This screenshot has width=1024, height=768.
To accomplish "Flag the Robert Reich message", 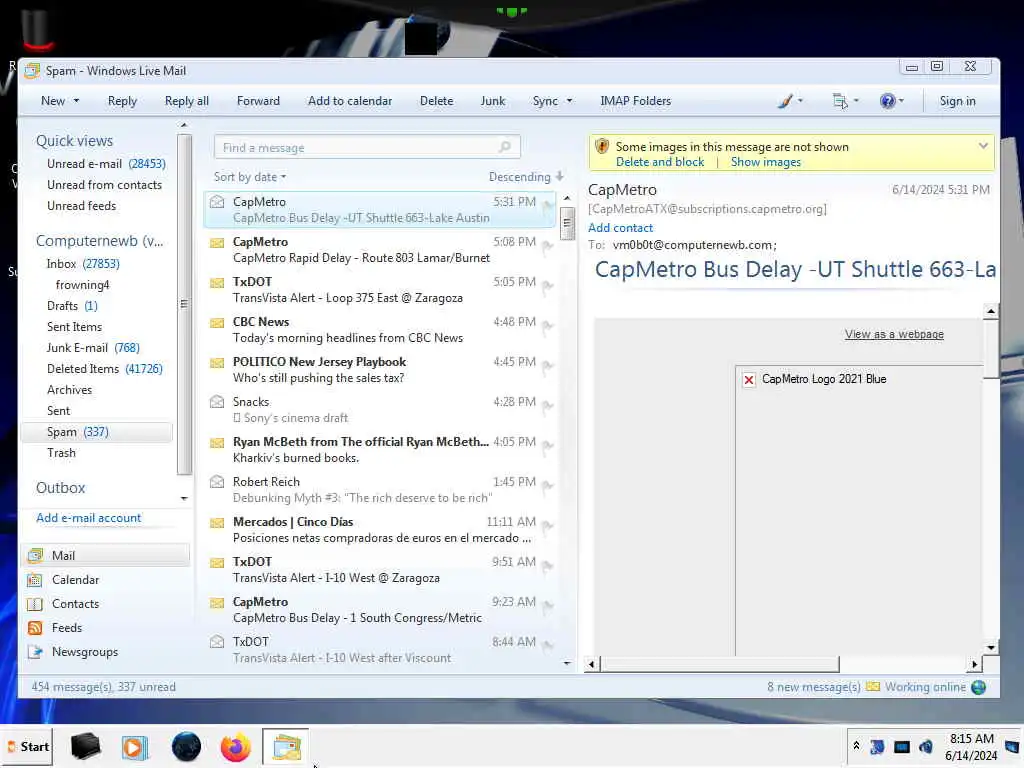I will 548,486.
